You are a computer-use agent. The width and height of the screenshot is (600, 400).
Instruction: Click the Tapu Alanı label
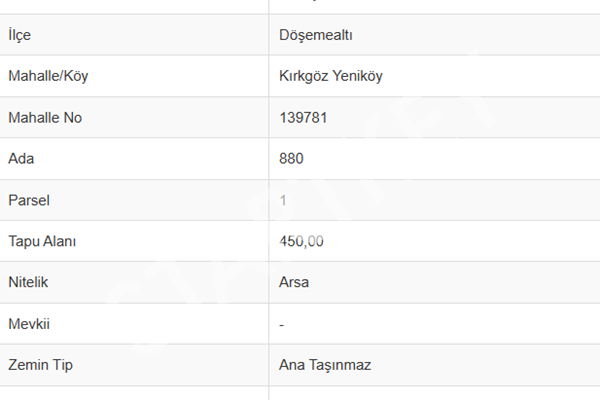coord(42,241)
